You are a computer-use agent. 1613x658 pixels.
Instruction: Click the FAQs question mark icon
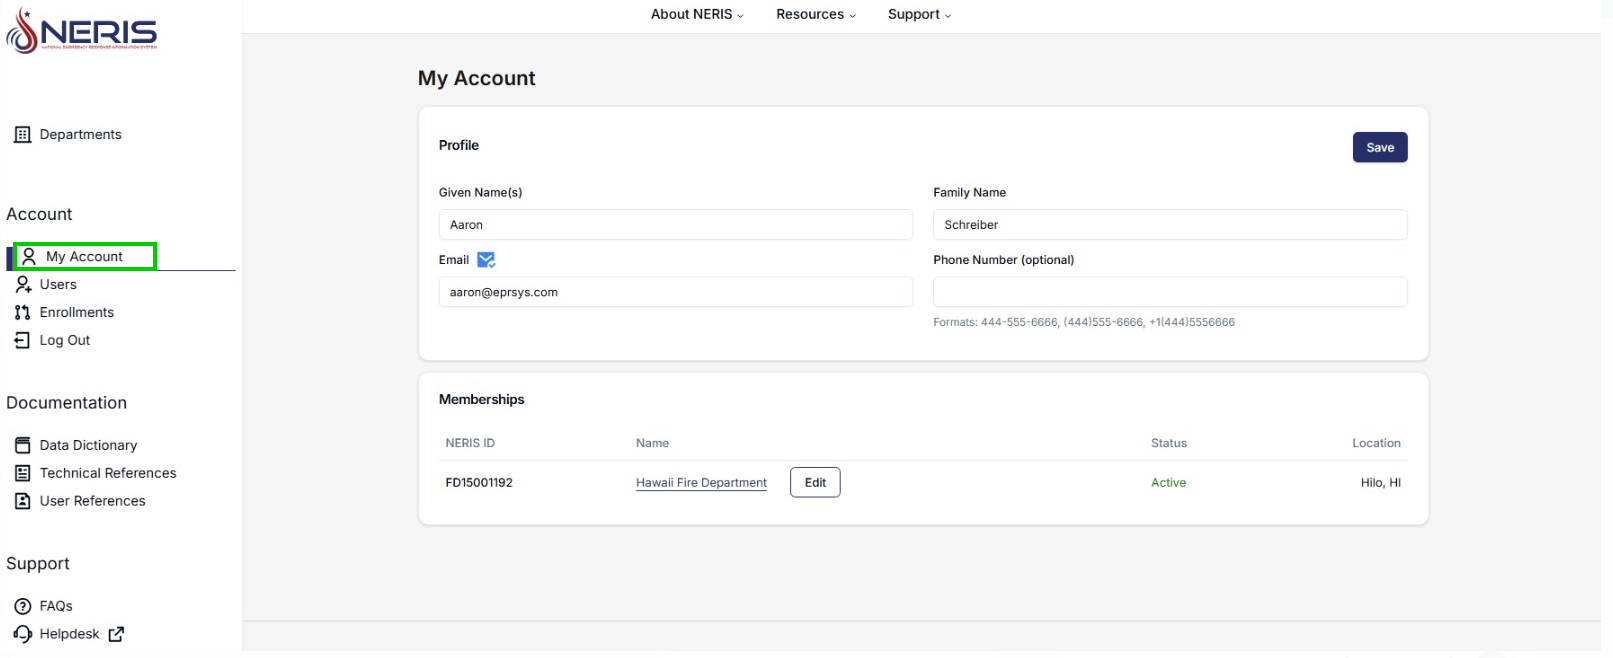(22, 607)
